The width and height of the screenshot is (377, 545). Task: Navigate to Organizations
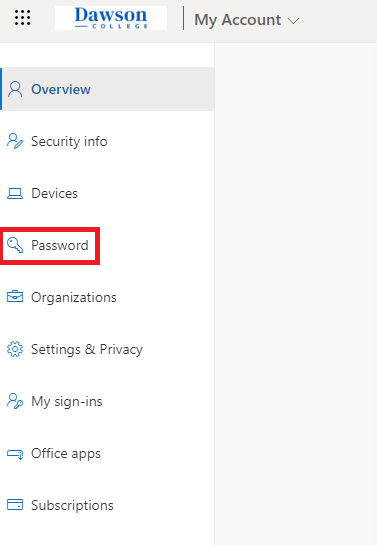pyautogui.click(x=74, y=298)
